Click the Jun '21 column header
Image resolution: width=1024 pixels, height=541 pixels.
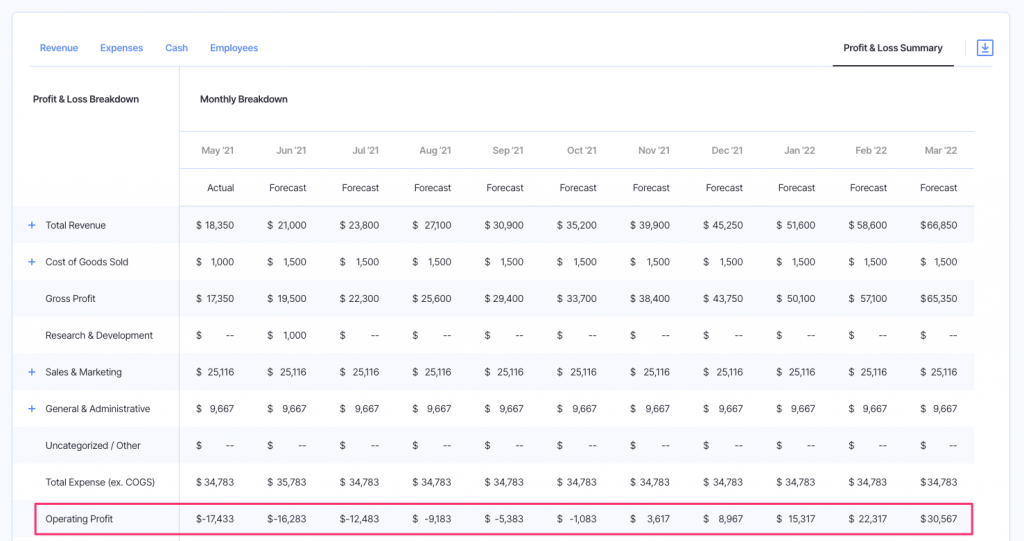coord(291,150)
